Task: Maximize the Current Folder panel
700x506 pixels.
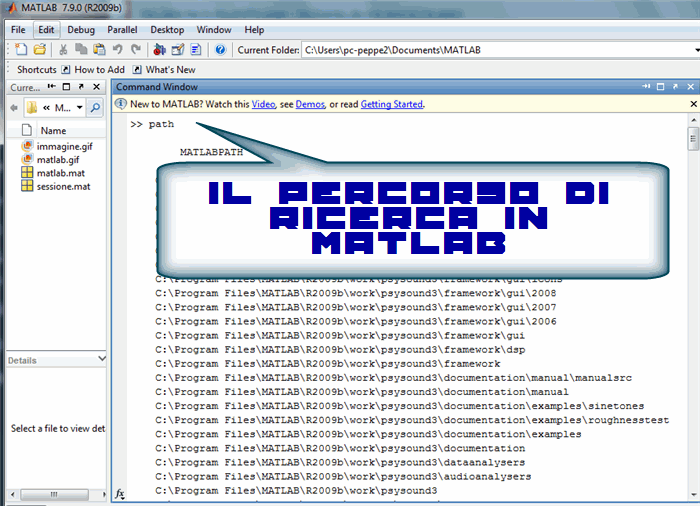Action: point(67,87)
